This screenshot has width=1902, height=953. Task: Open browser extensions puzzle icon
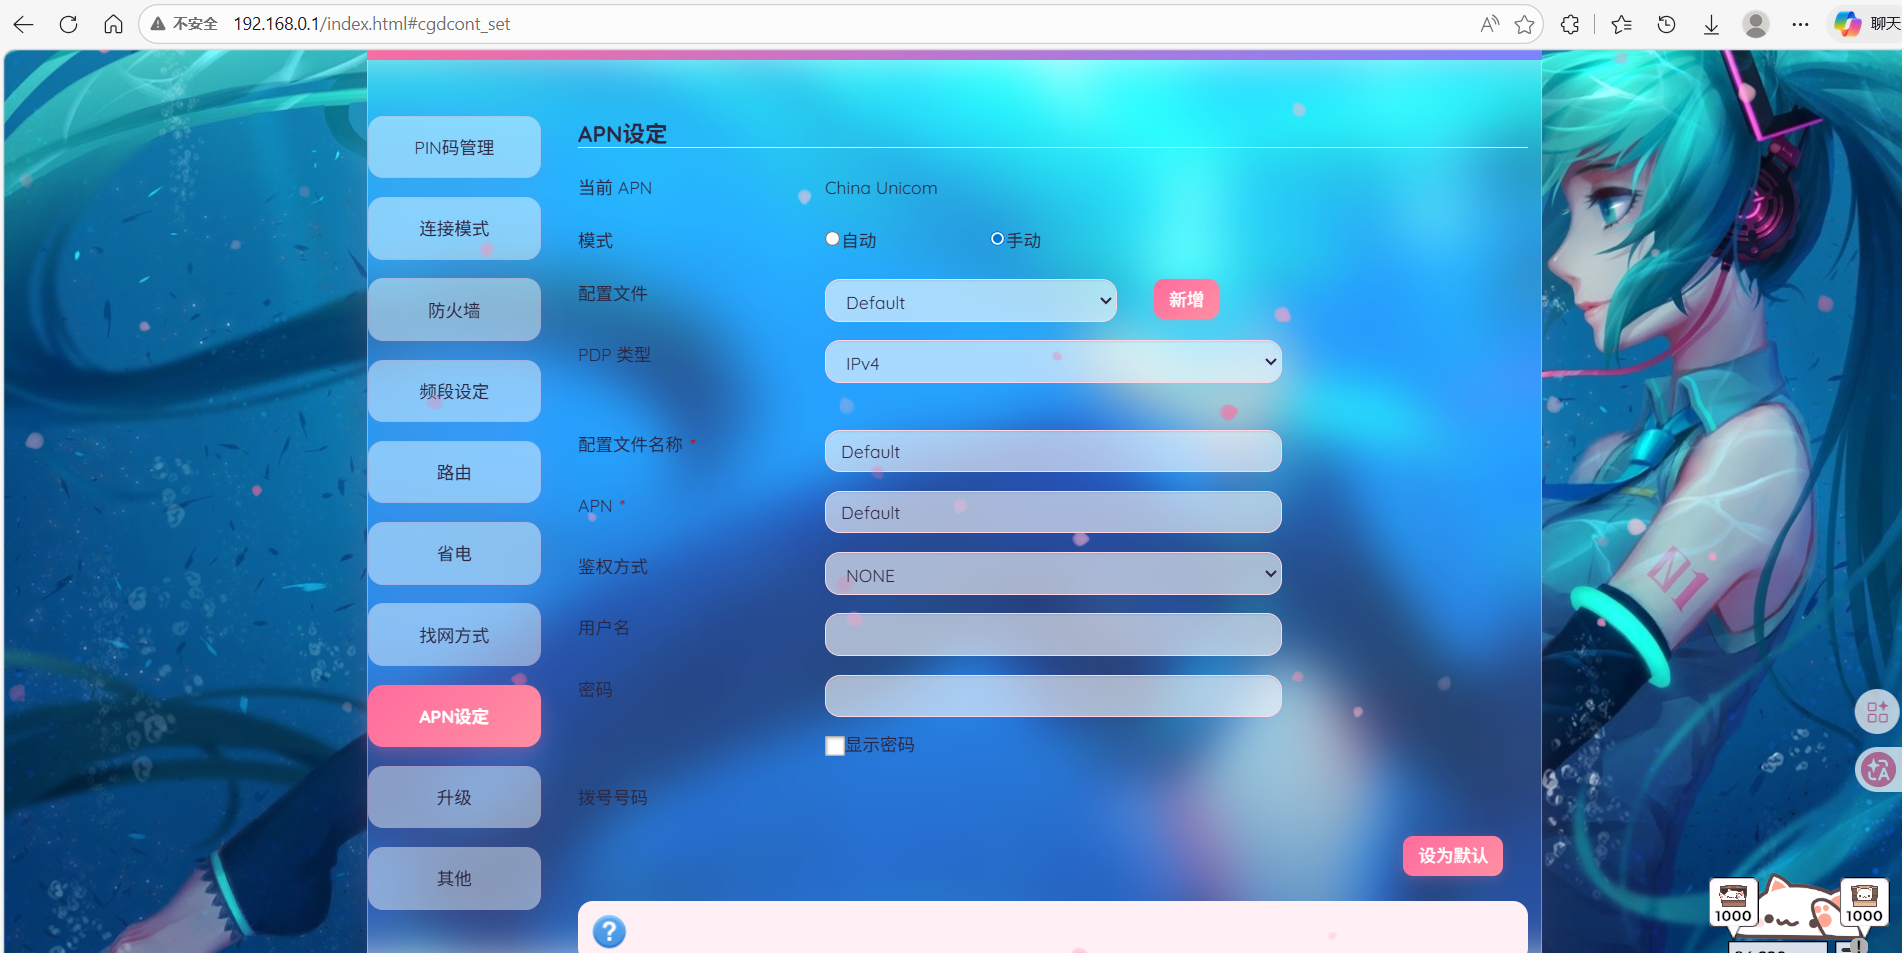click(x=1570, y=24)
